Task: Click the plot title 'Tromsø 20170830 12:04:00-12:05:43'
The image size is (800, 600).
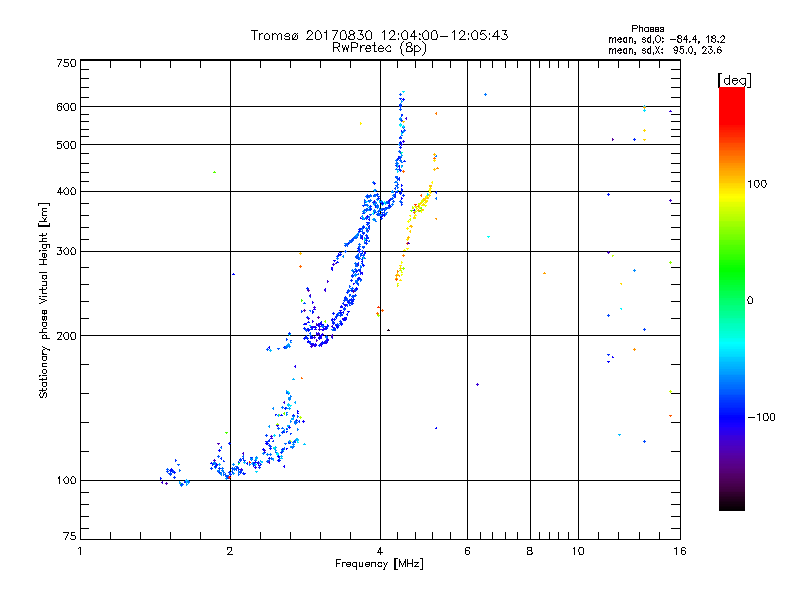Action: pyautogui.click(x=379, y=35)
